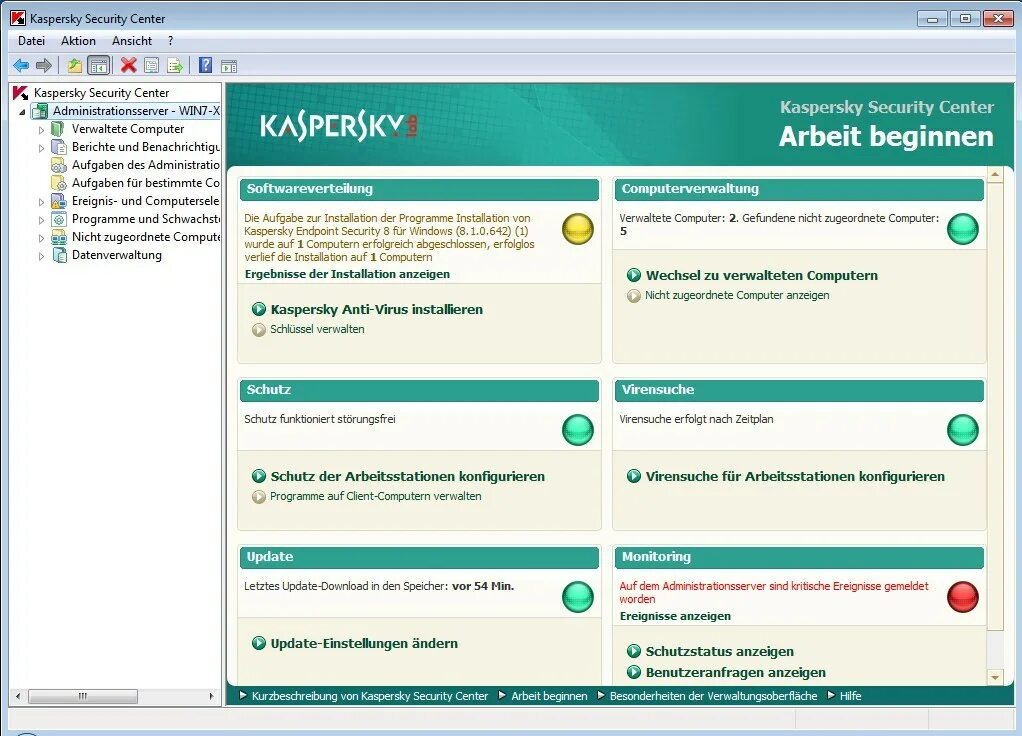The width and height of the screenshot is (1022, 736).
Task: Click the red X Delete toolbar icon
Action: (x=128, y=65)
